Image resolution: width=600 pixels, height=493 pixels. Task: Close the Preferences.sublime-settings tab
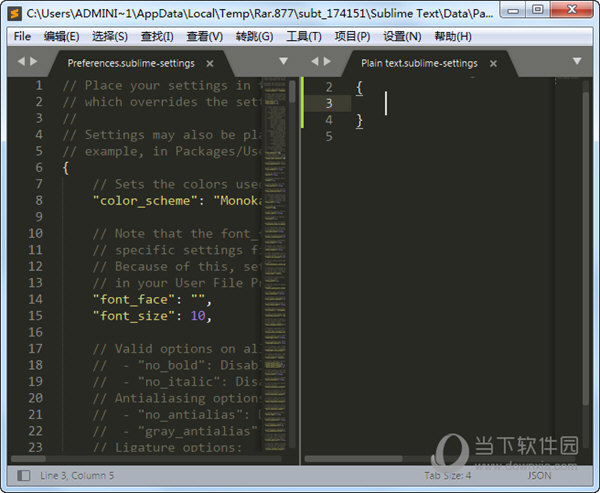[210, 64]
